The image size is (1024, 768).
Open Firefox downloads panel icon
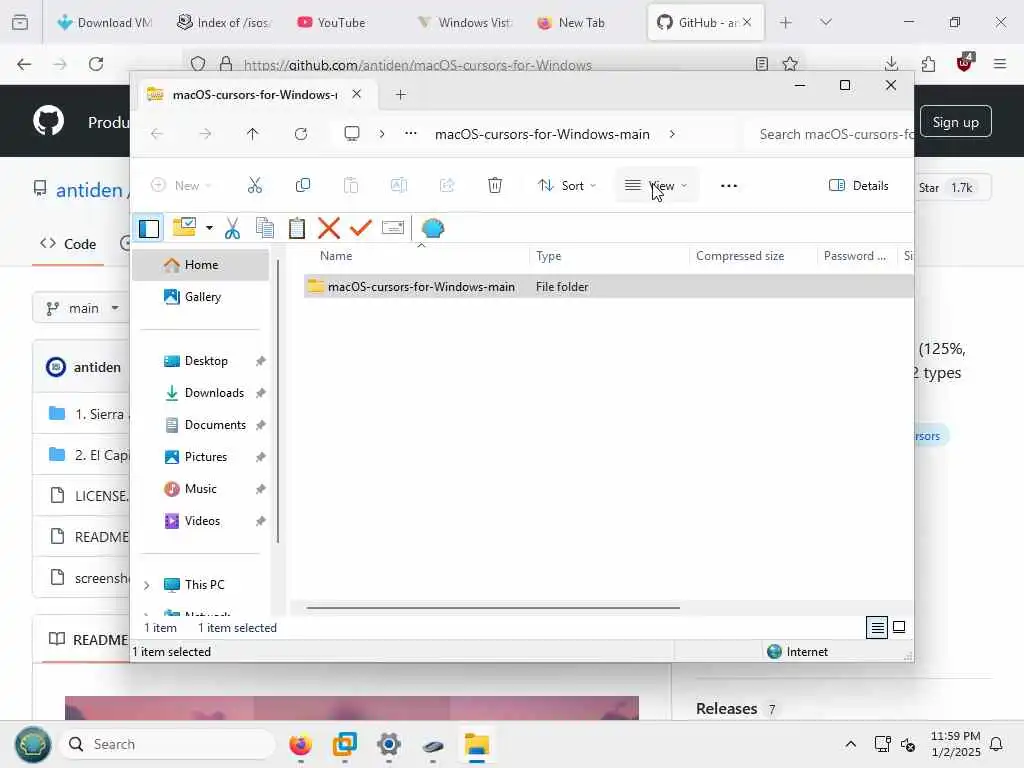pyautogui.click(x=891, y=64)
